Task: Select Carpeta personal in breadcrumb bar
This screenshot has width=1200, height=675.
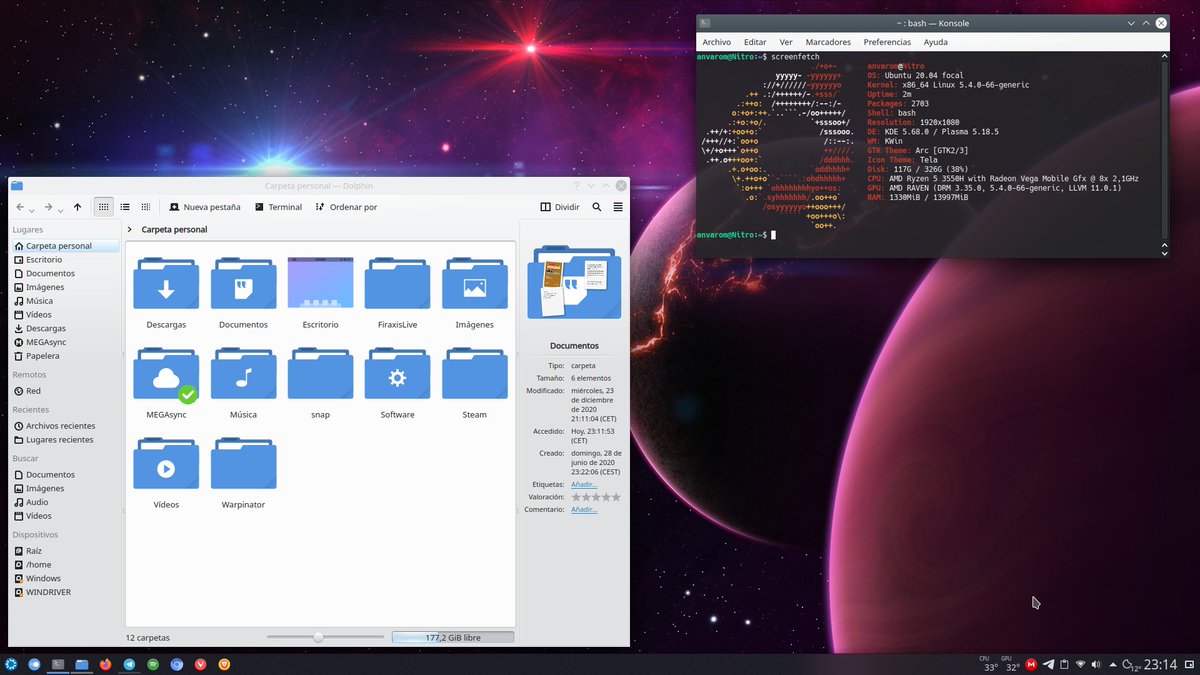Action: pyautogui.click(x=175, y=229)
